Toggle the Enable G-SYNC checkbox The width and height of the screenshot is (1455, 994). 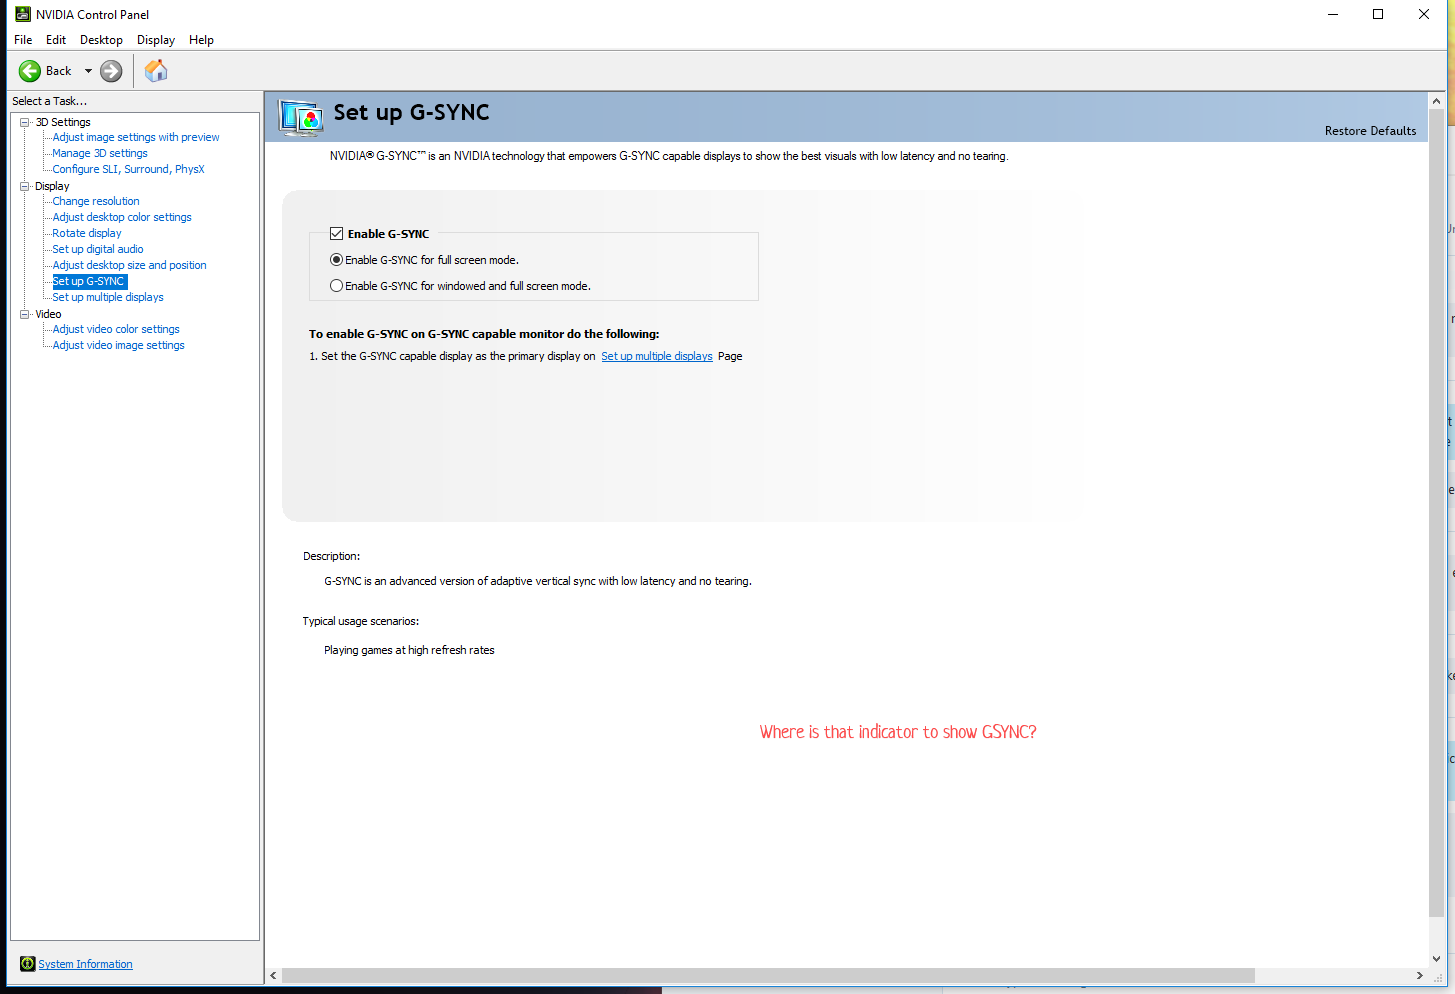coord(337,234)
